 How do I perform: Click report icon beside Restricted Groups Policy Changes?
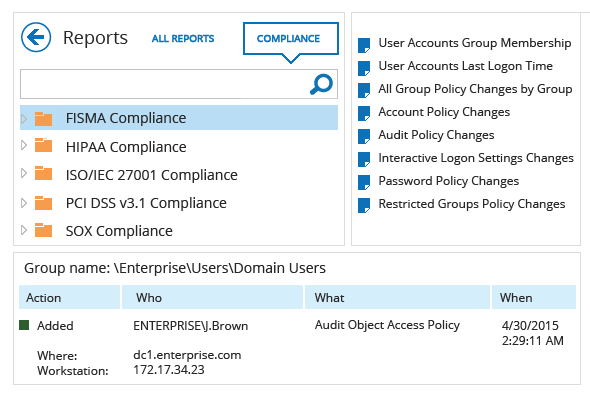(x=364, y=205)
